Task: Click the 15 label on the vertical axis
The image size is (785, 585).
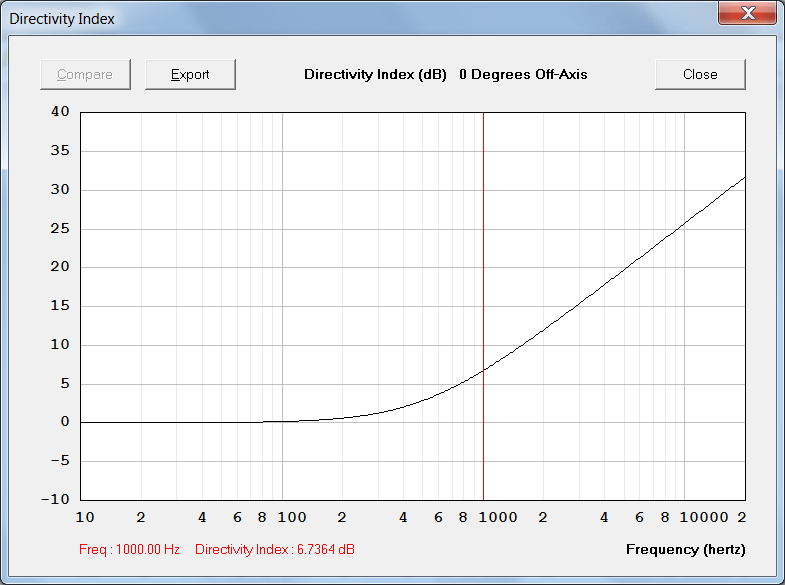Action: (60, 305)
